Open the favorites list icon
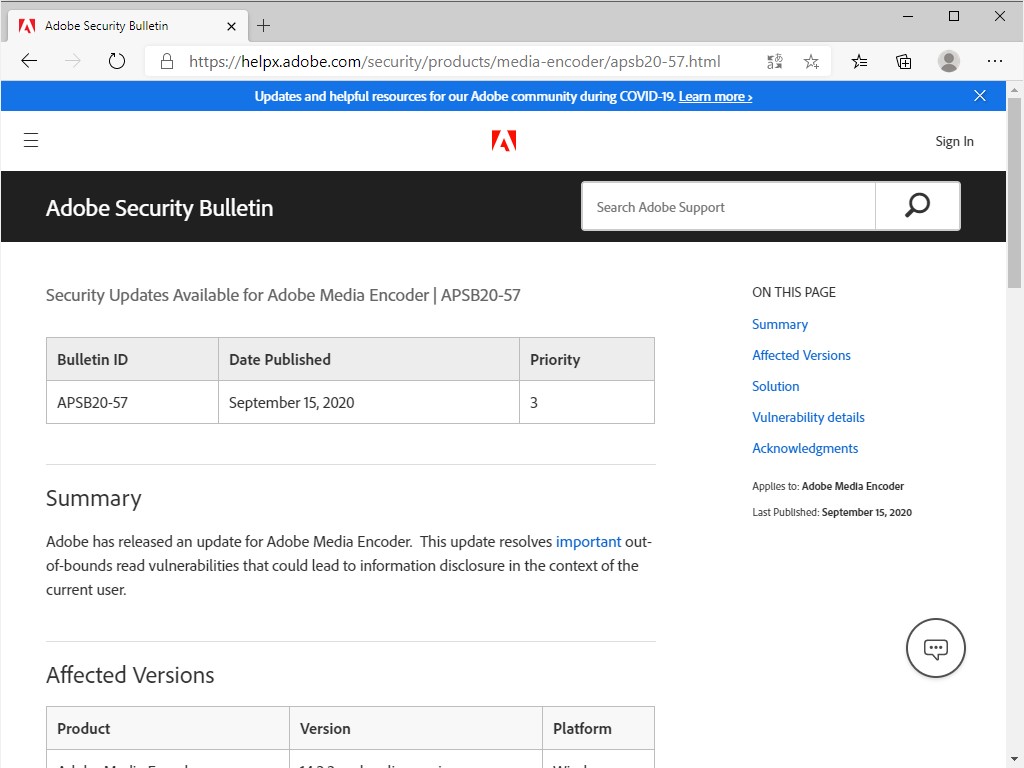1024x768 pixels. [859, 61]
